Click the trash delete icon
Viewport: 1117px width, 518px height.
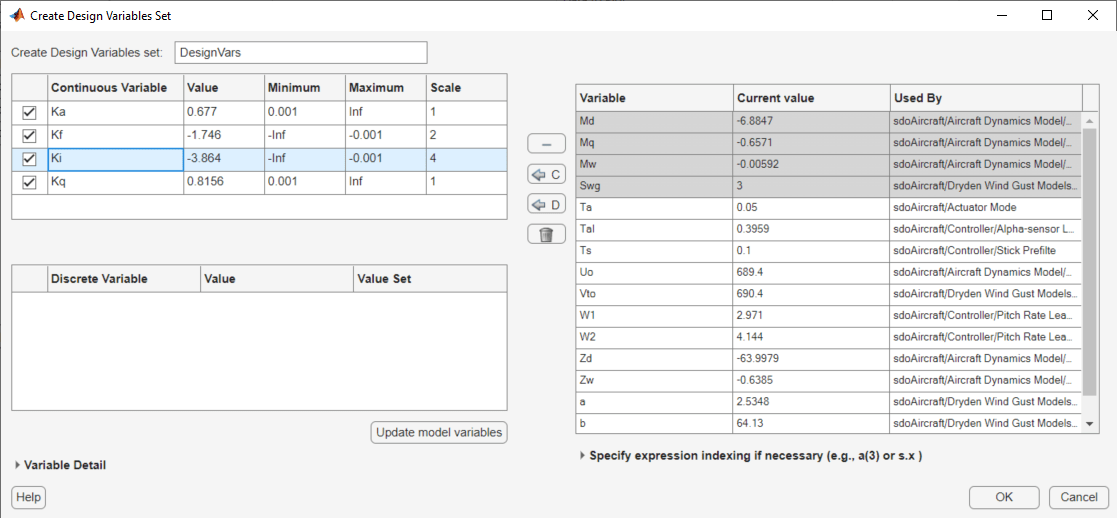click(x=546, y=235)
